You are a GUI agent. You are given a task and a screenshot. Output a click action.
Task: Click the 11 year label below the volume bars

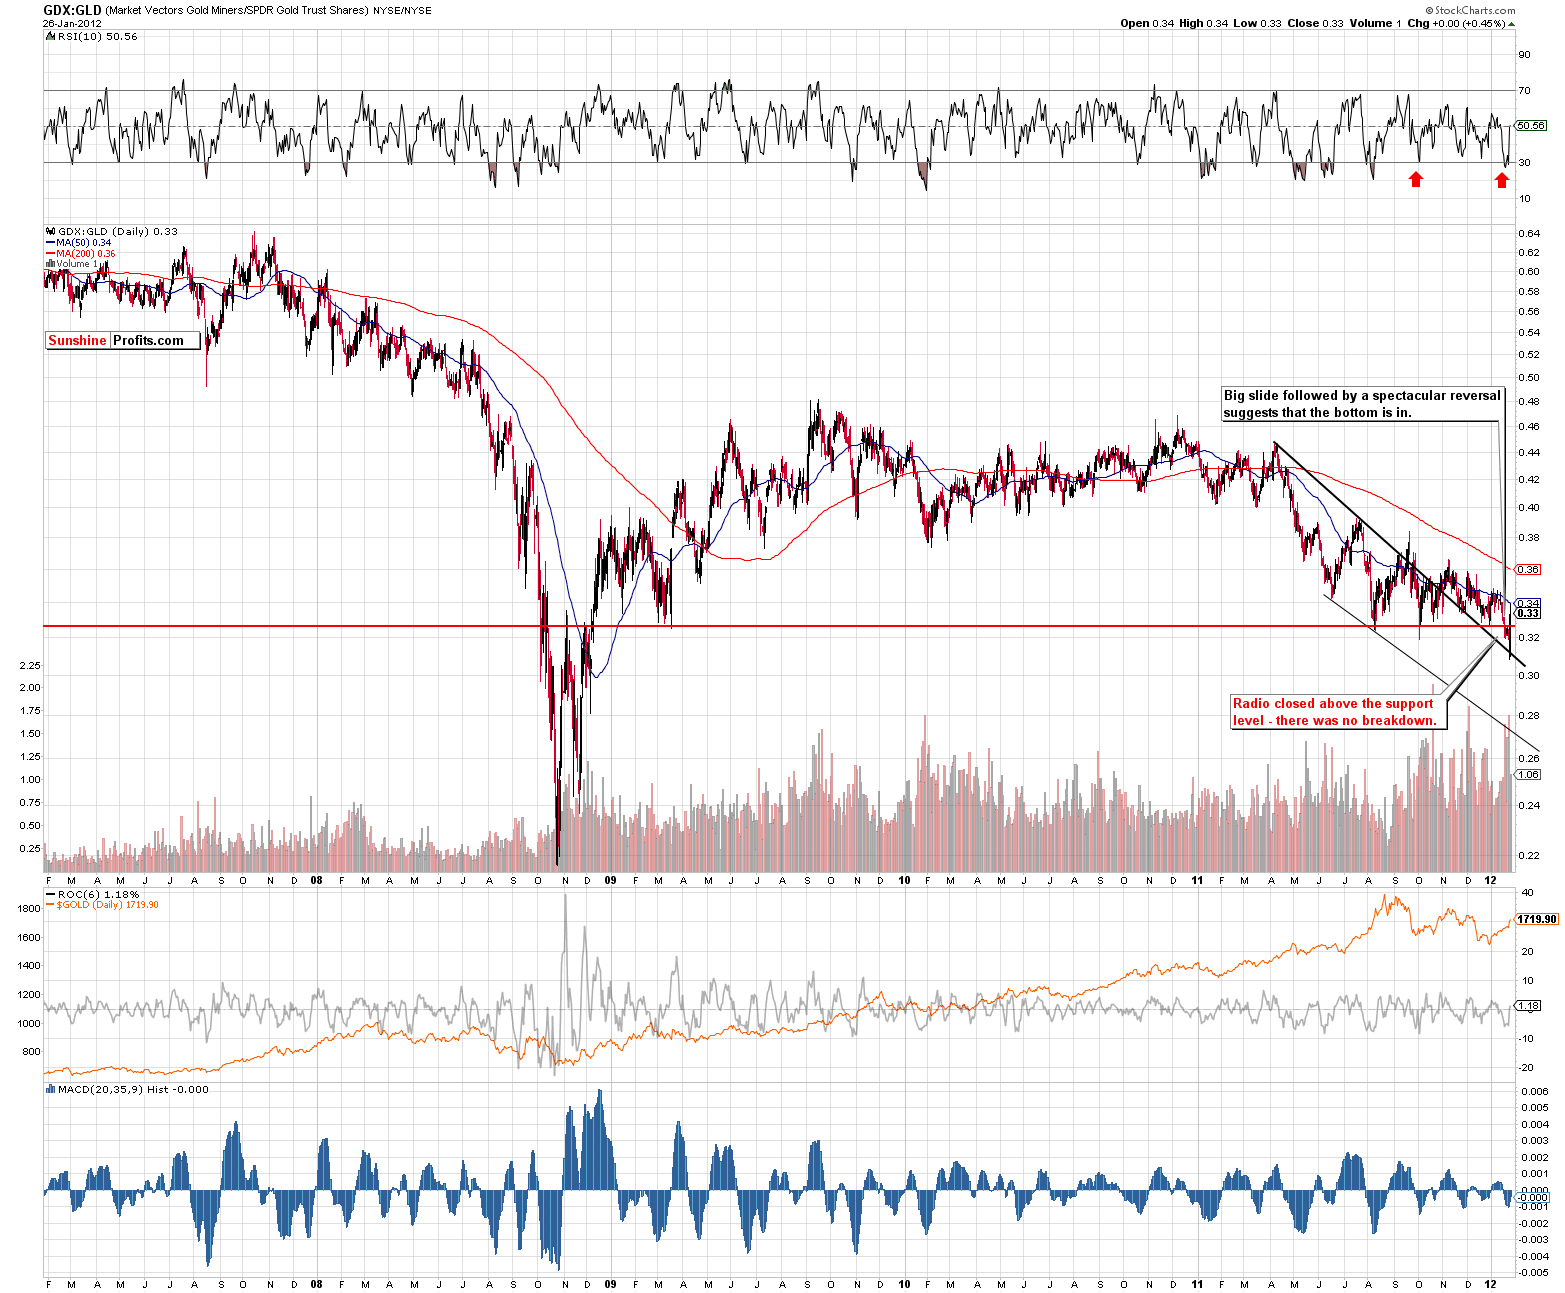pos(1197,881)
